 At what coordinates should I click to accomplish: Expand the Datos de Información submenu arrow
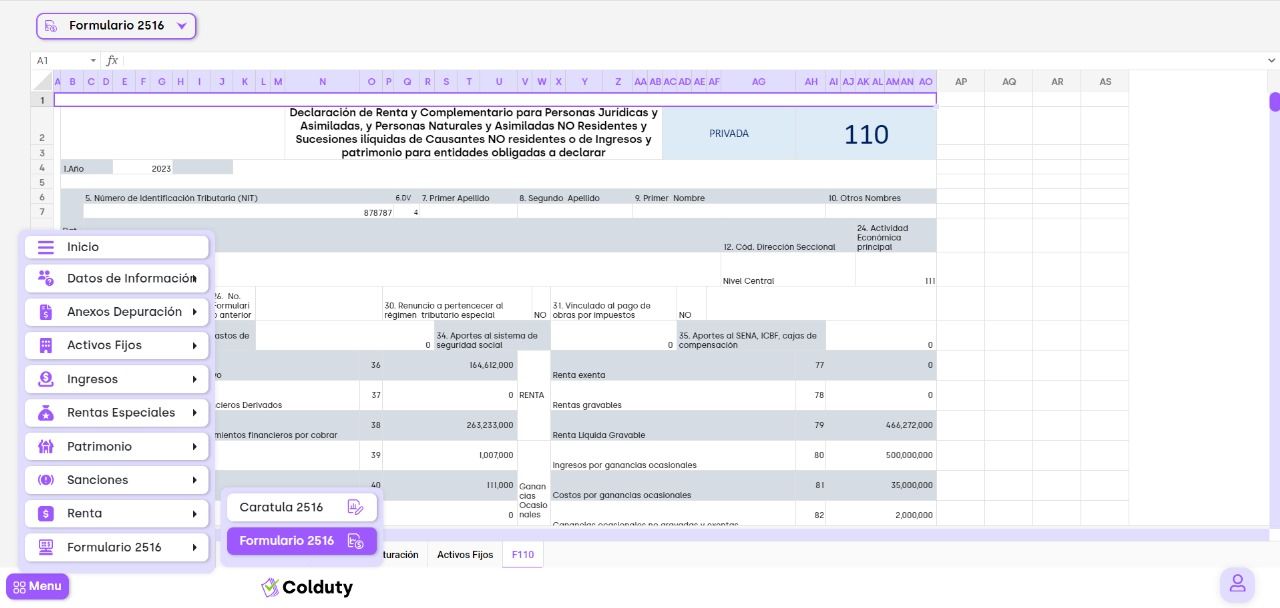pyautogui.click(x=194, y=279)
